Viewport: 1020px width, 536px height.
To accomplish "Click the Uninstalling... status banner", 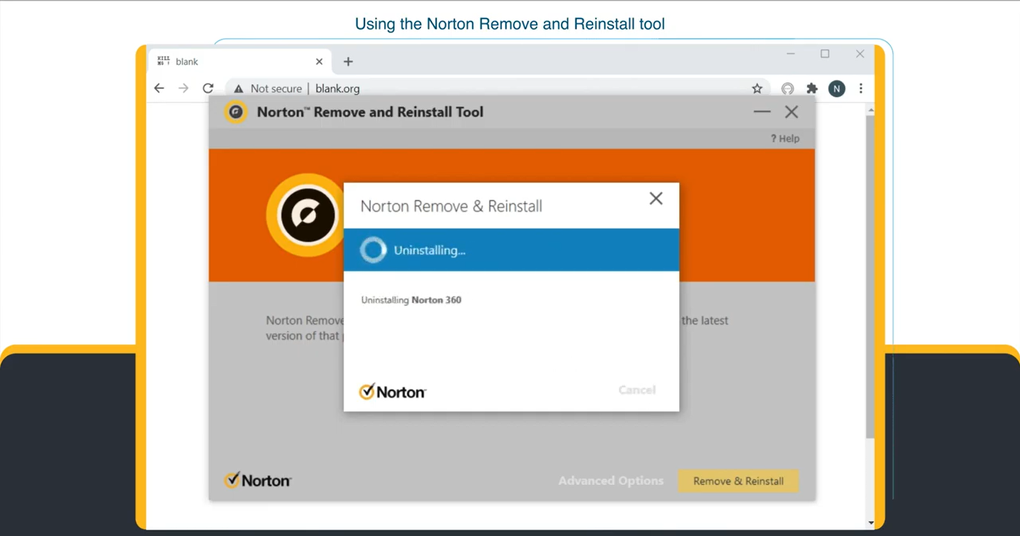I will 511,250.
